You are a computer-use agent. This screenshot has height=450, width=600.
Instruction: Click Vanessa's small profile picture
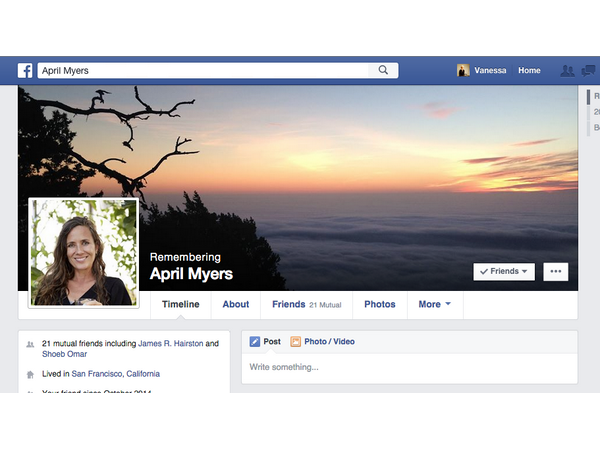tap(463, 70)
